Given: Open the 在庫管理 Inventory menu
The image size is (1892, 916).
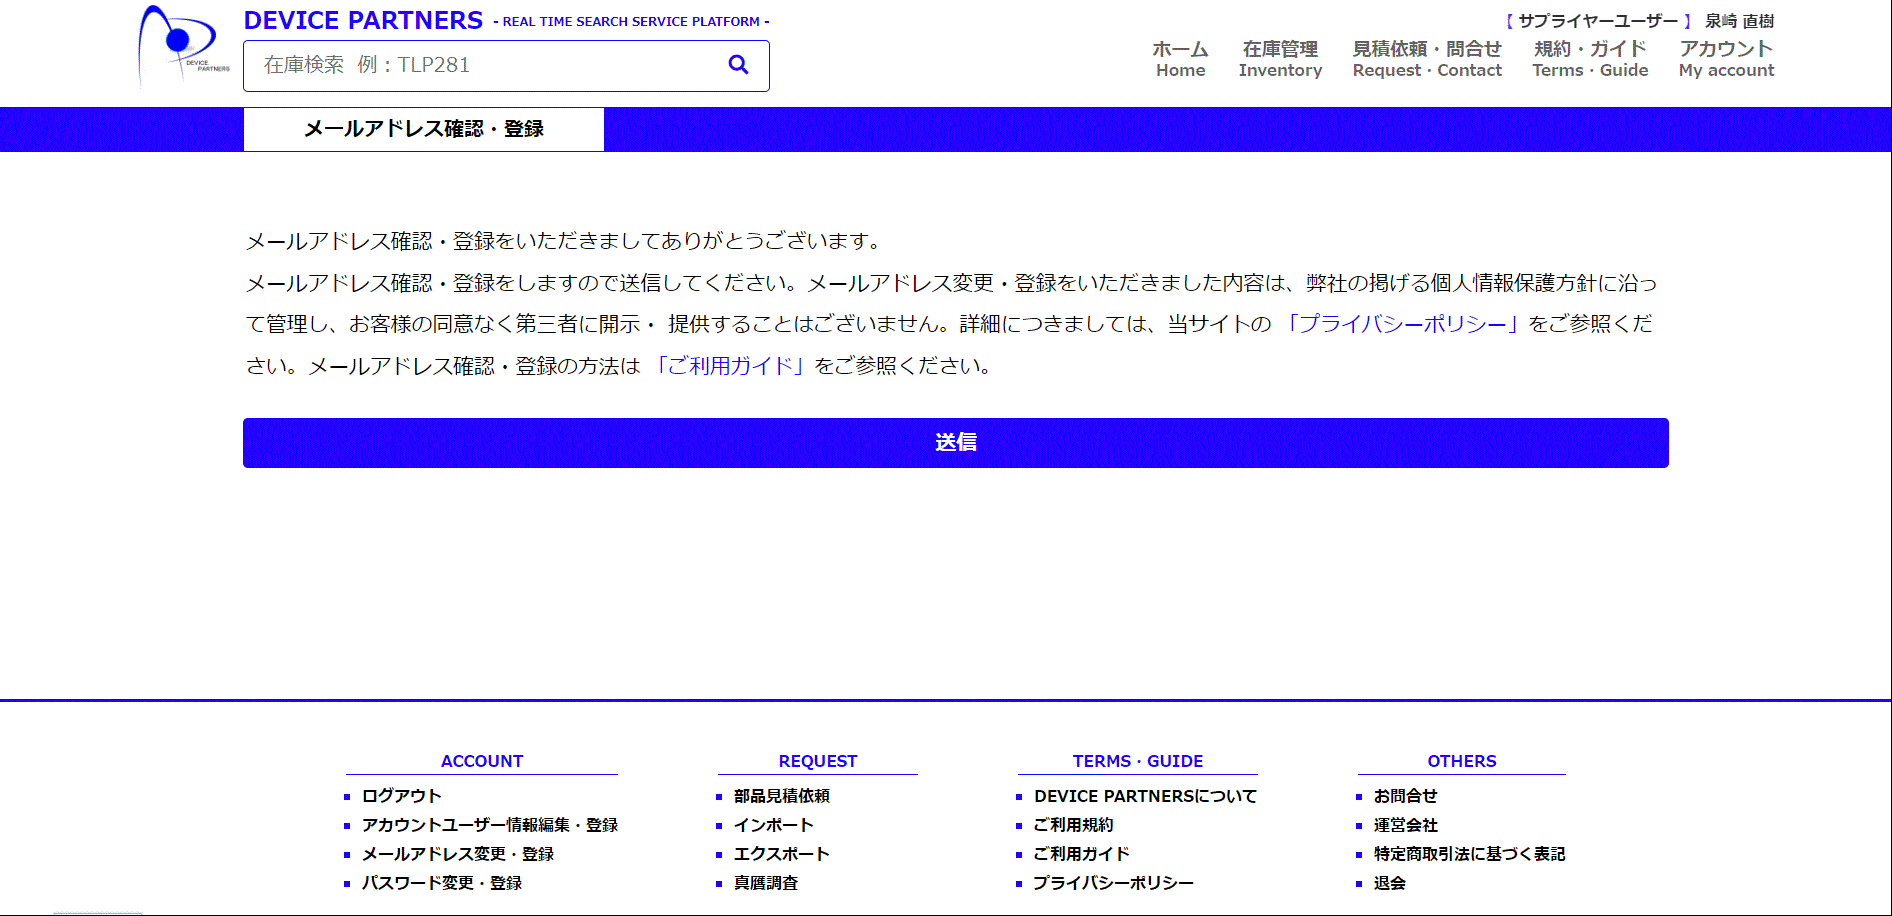Looking at the screenshot, I should [1280, 59].
